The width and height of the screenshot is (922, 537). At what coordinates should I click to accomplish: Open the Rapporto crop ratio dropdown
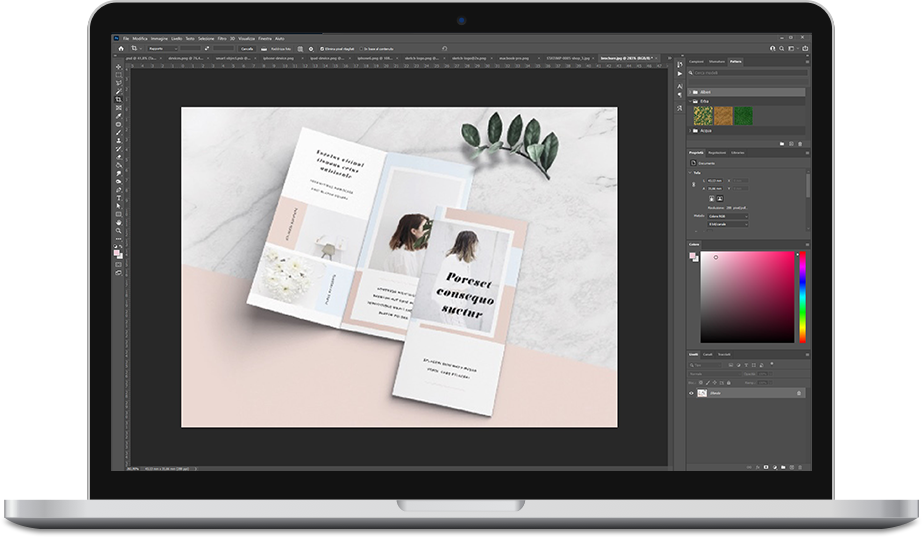point(162,49)
